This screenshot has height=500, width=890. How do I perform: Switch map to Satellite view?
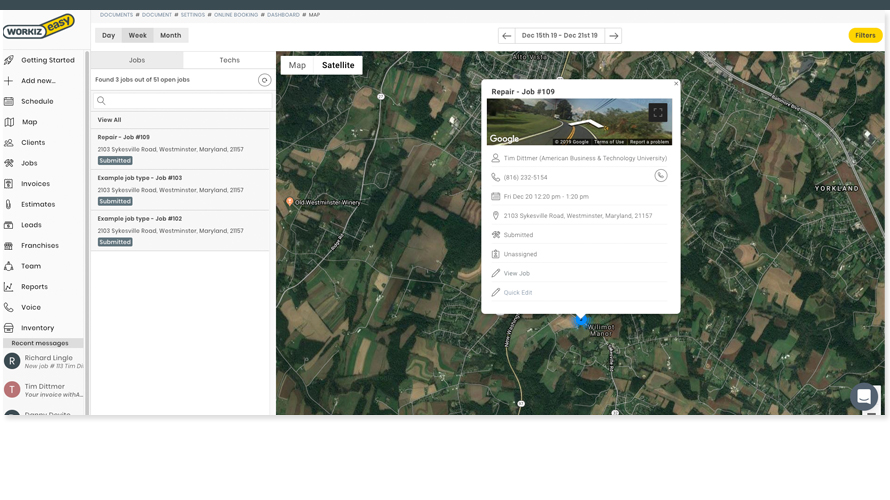(x=338, y=65)
